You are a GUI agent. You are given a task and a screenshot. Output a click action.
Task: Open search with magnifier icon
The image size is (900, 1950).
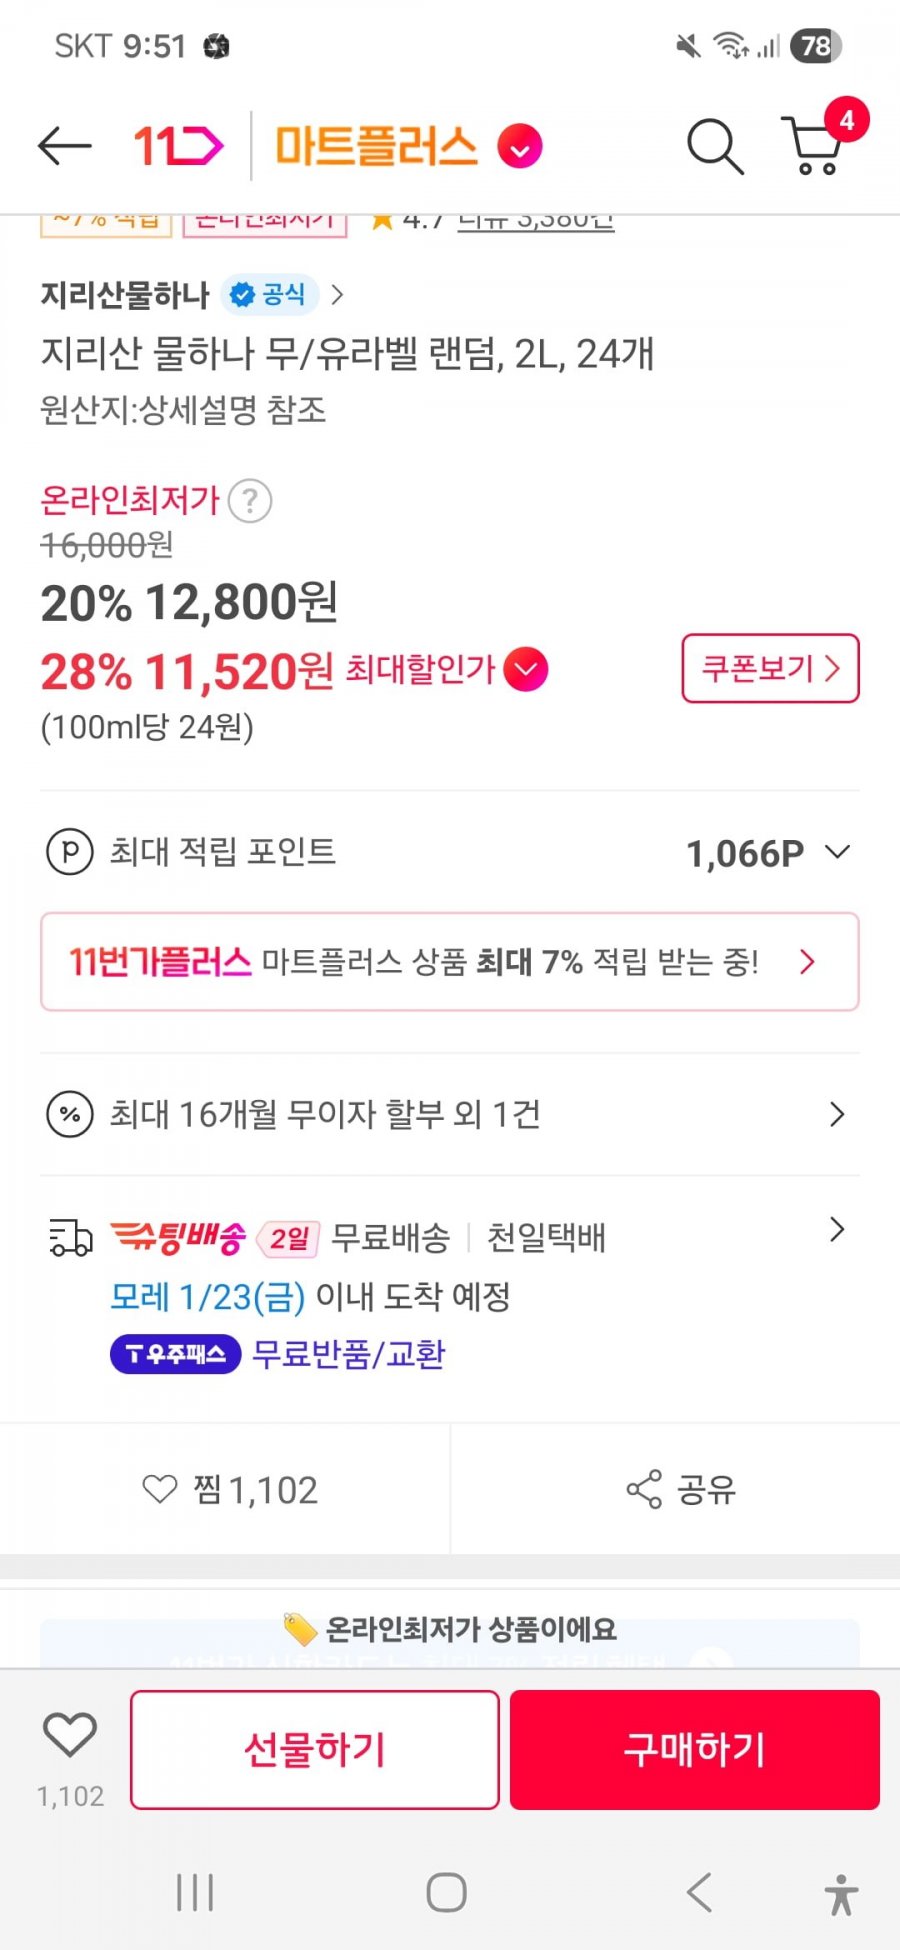click(x=714, y=147)
